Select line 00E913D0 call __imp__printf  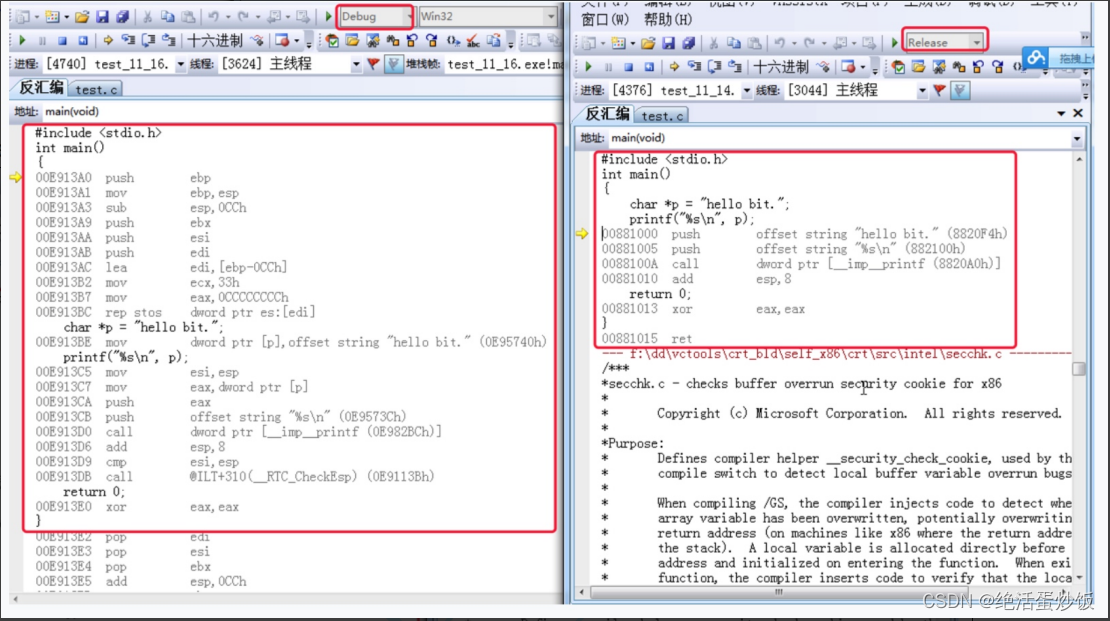pyautogui.click(x=239, y=432)
